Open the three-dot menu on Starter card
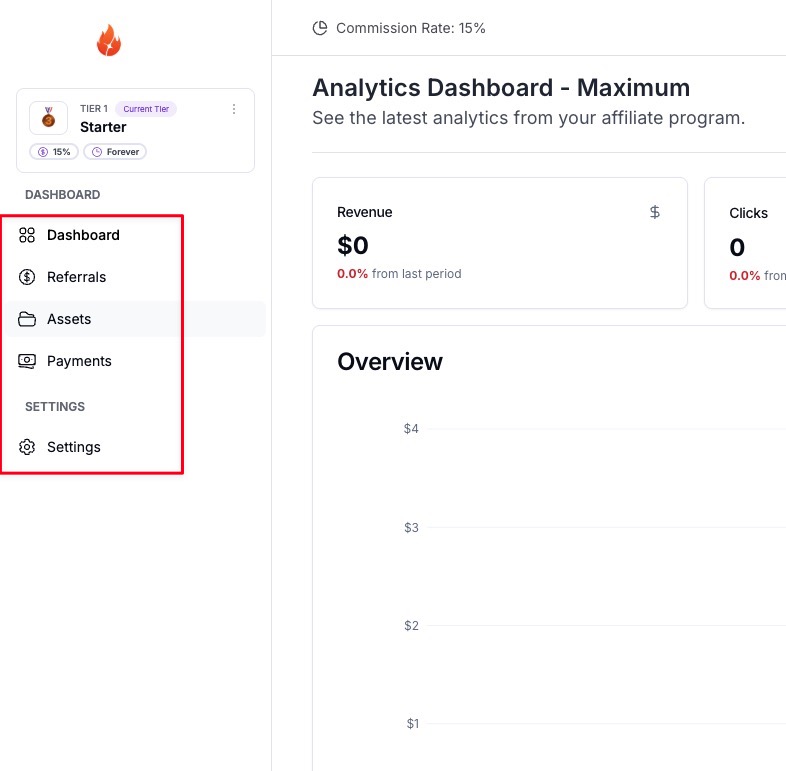 234,109
